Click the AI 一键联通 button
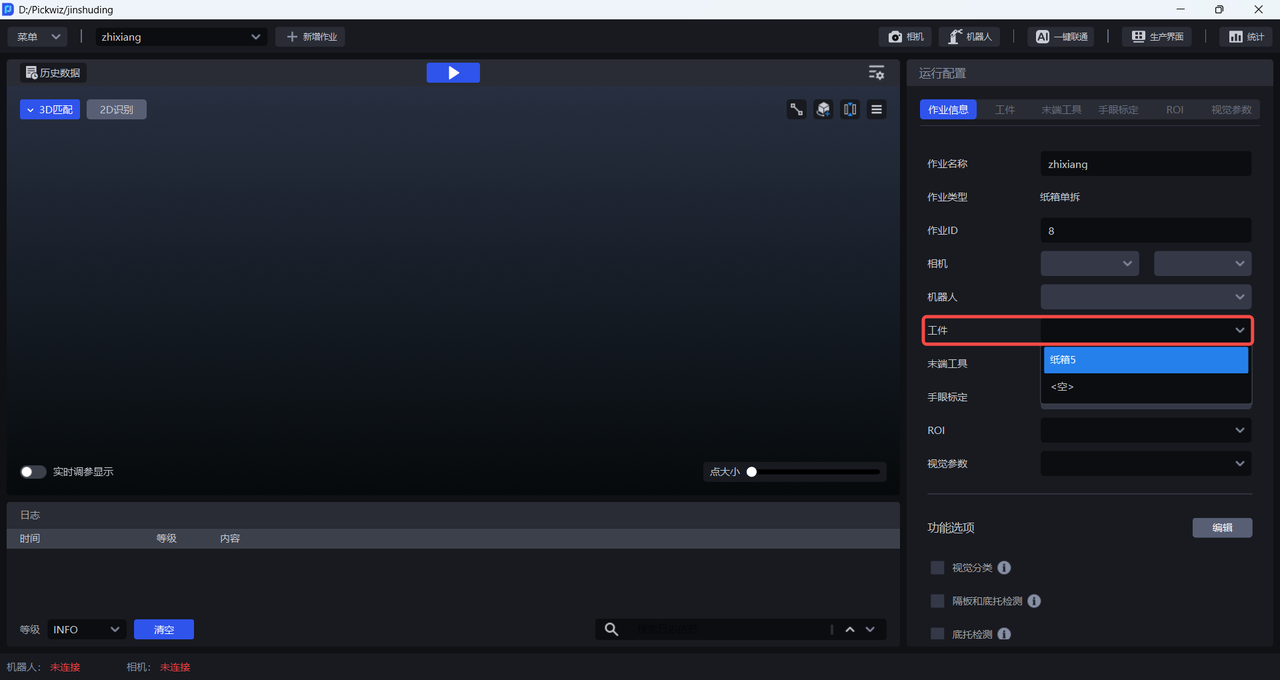This screenshot has height=680, width=1280. click(1061, 37)
